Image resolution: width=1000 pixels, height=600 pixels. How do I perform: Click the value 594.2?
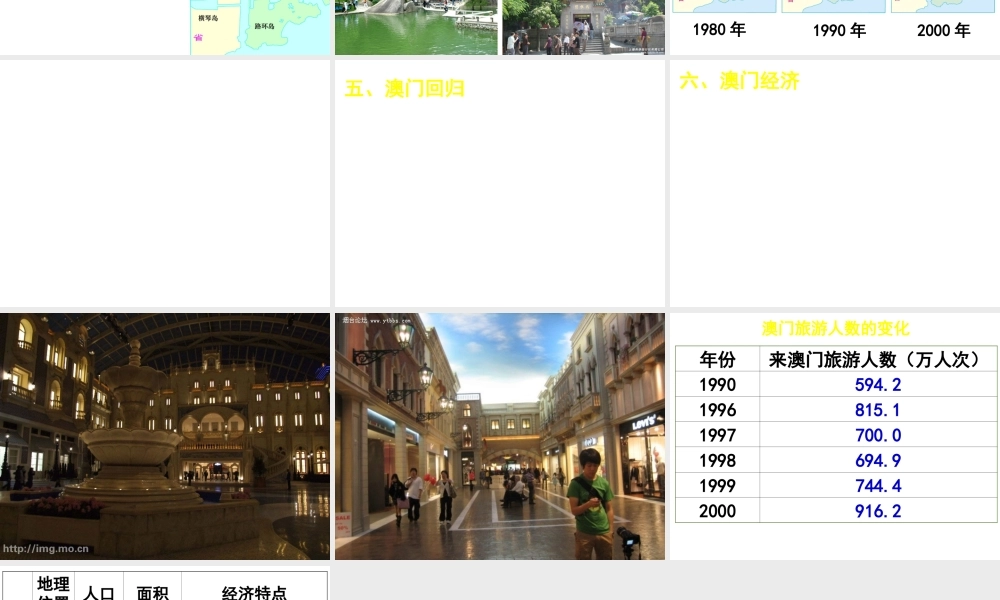[878, 384]
